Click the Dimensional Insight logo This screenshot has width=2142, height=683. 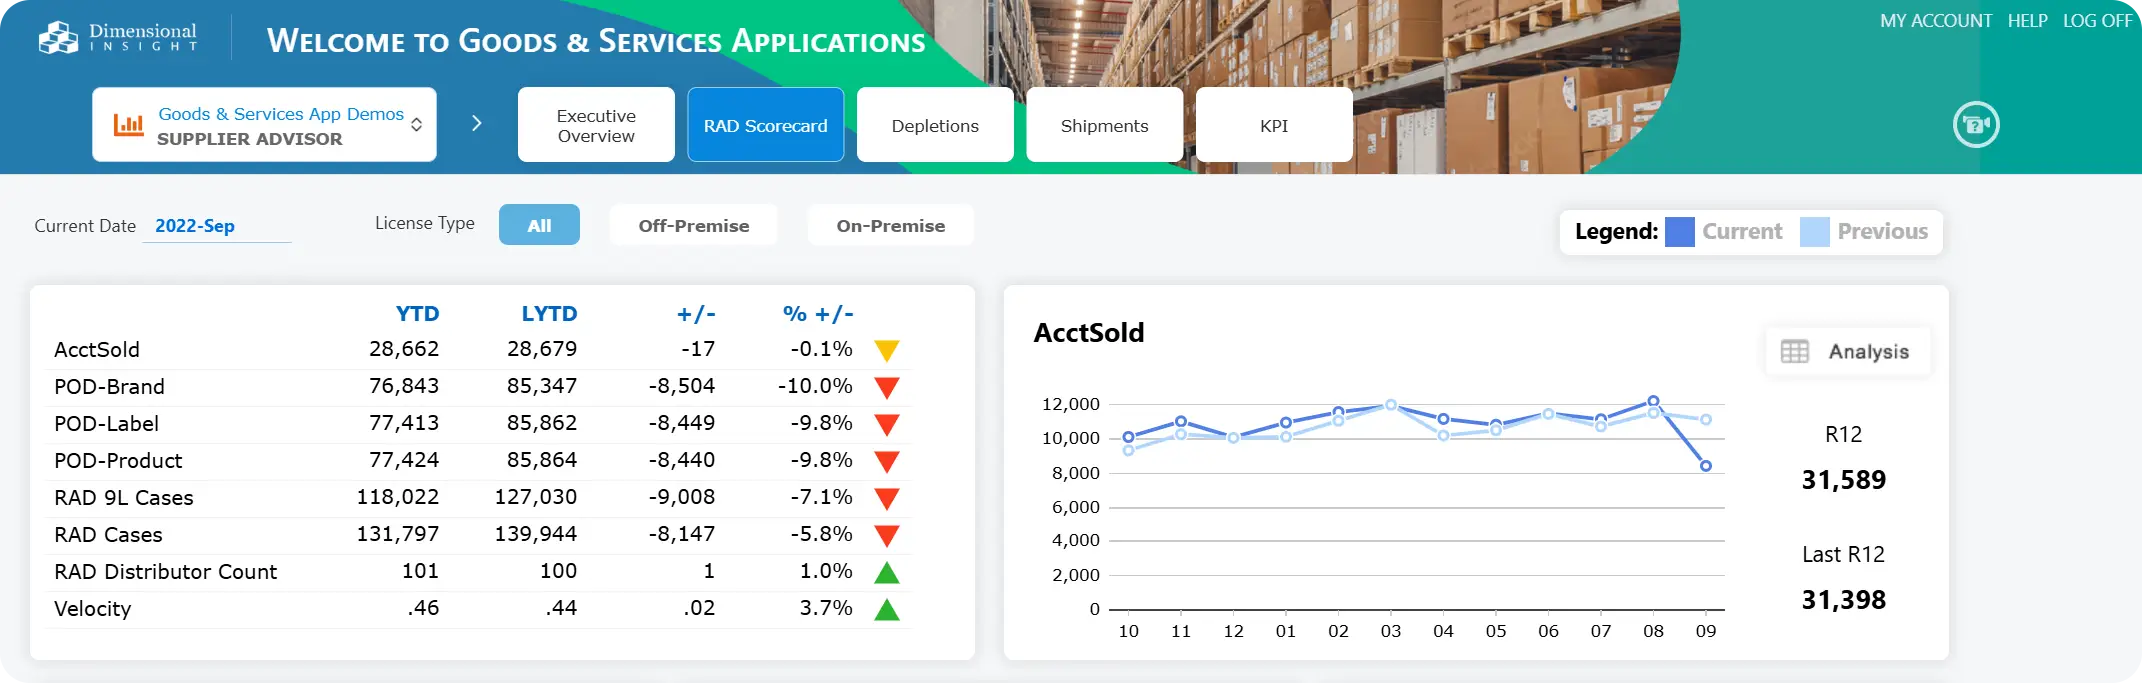(117, 37)
